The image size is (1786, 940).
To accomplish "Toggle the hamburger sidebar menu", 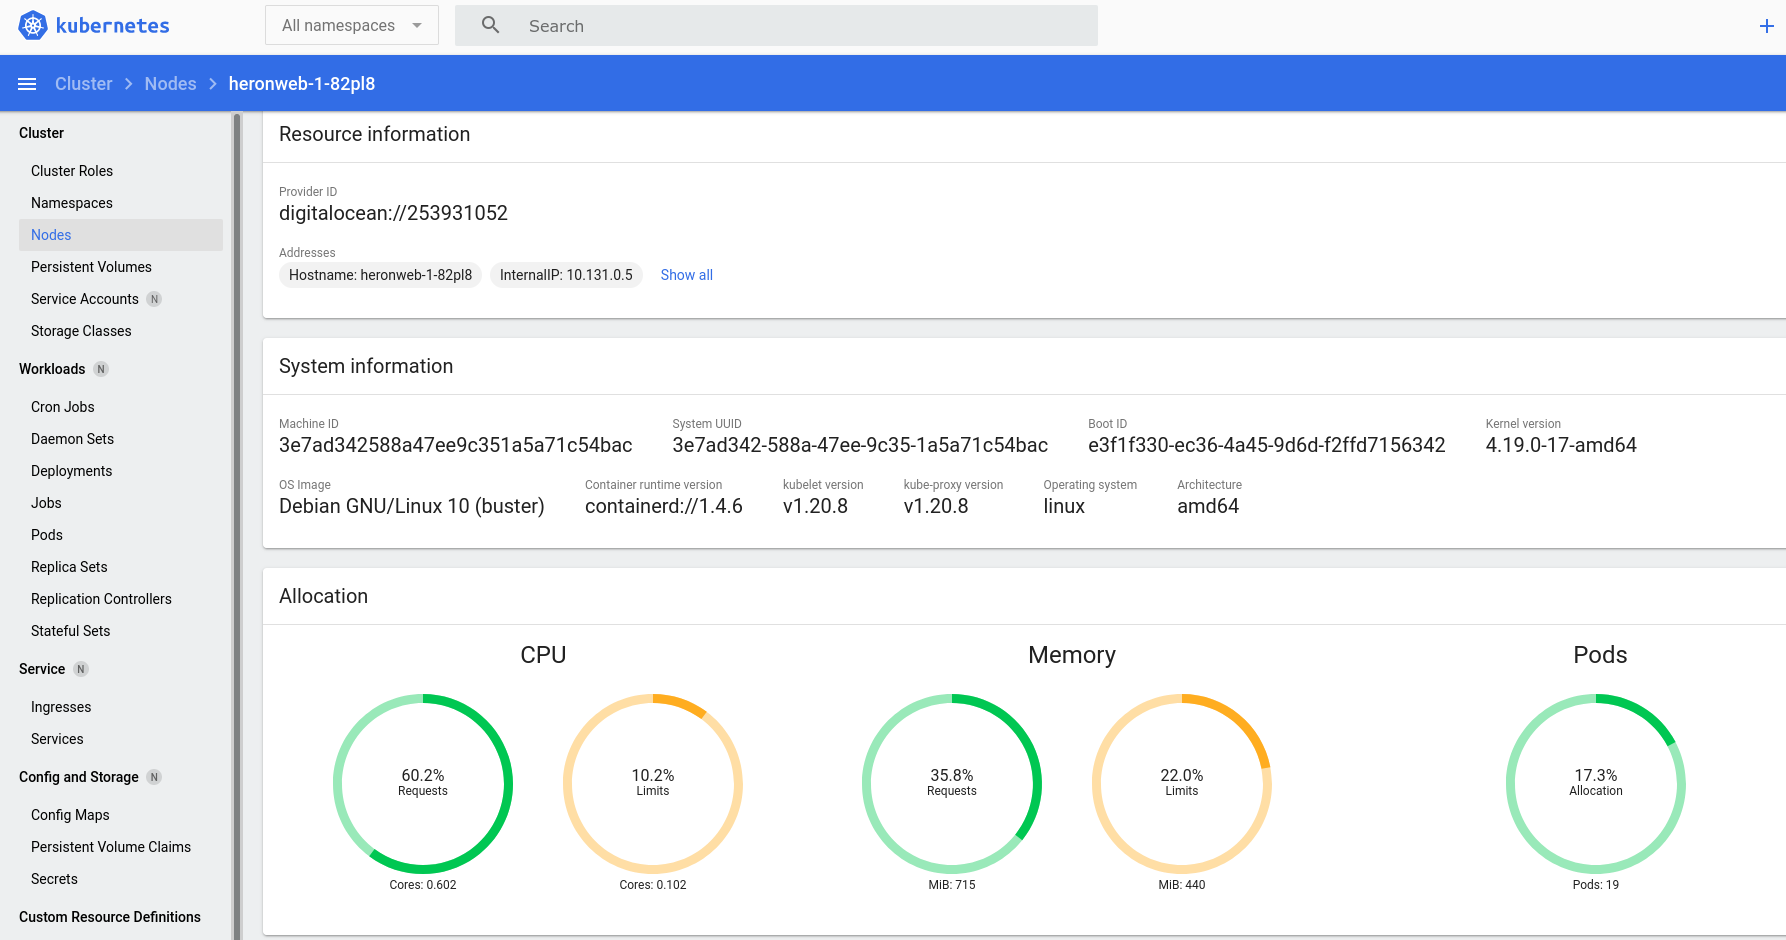I will [x=27, y=84].
